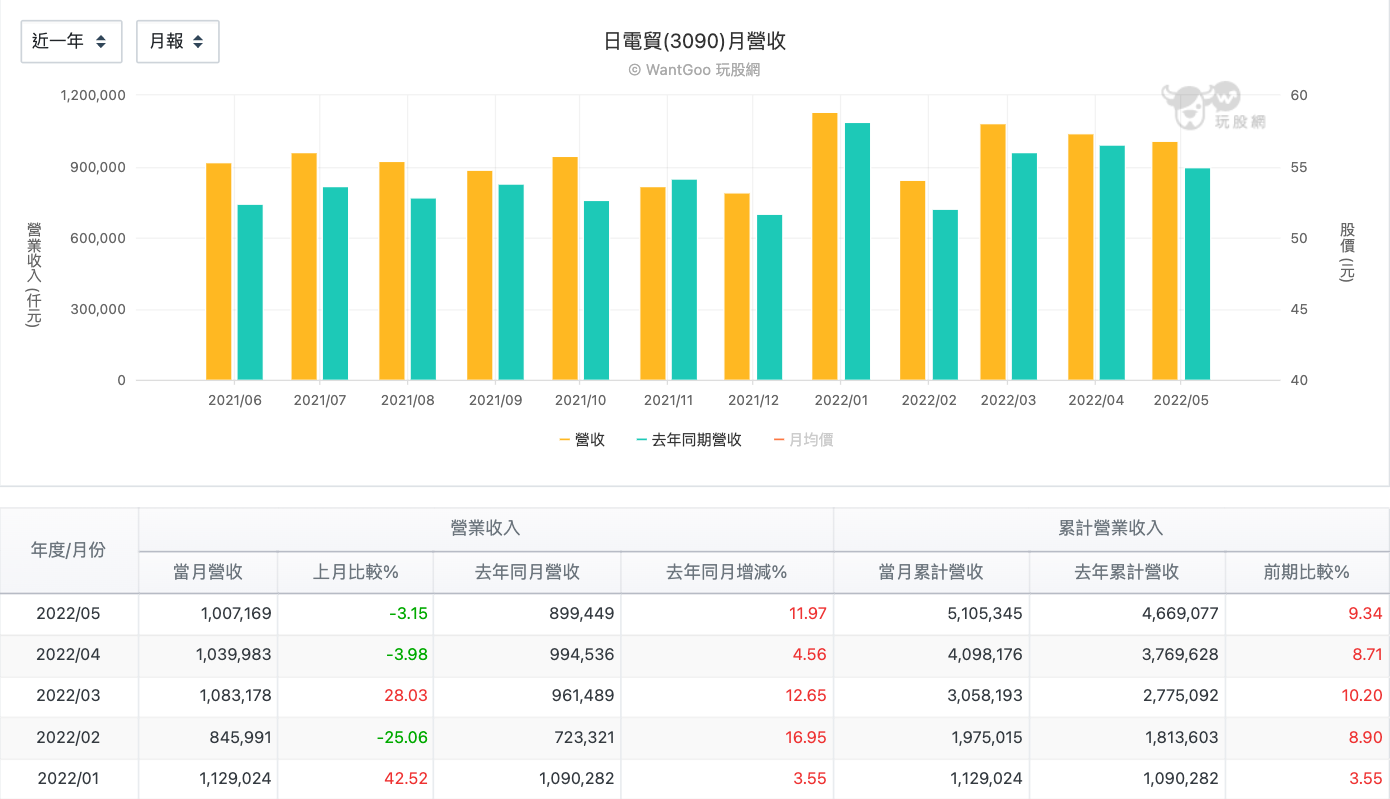Click the 2021/09 orange revenue bar
Image resolution: width=1390 pixels, height=799 pixels.
coord(479,276)
